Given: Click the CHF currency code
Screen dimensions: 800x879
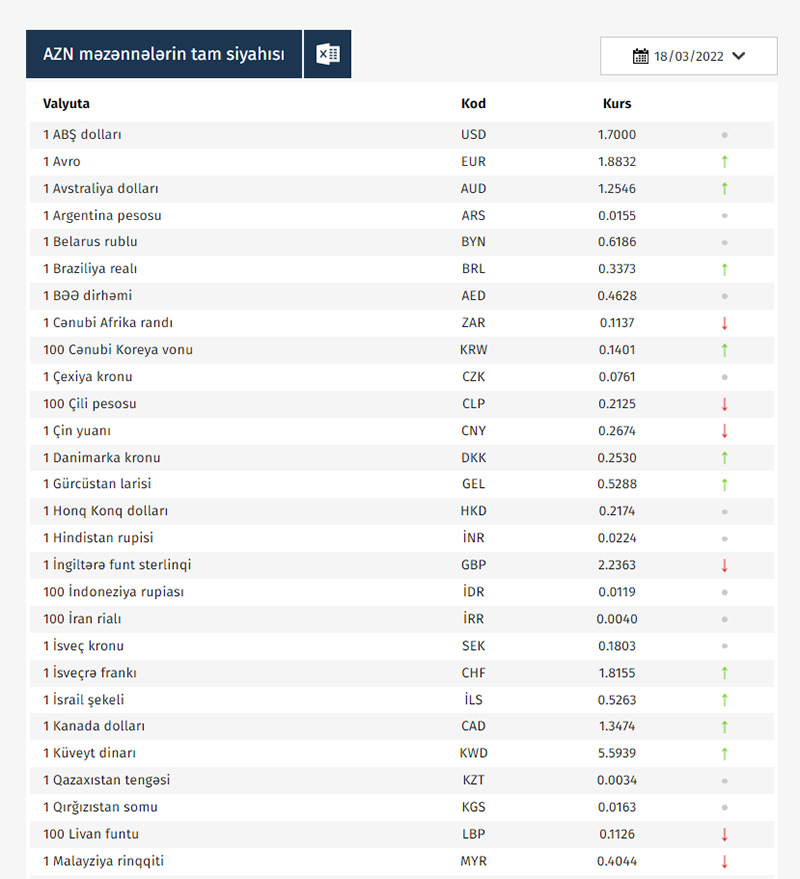Looking at the screenshot, I should tap(473, 673).
